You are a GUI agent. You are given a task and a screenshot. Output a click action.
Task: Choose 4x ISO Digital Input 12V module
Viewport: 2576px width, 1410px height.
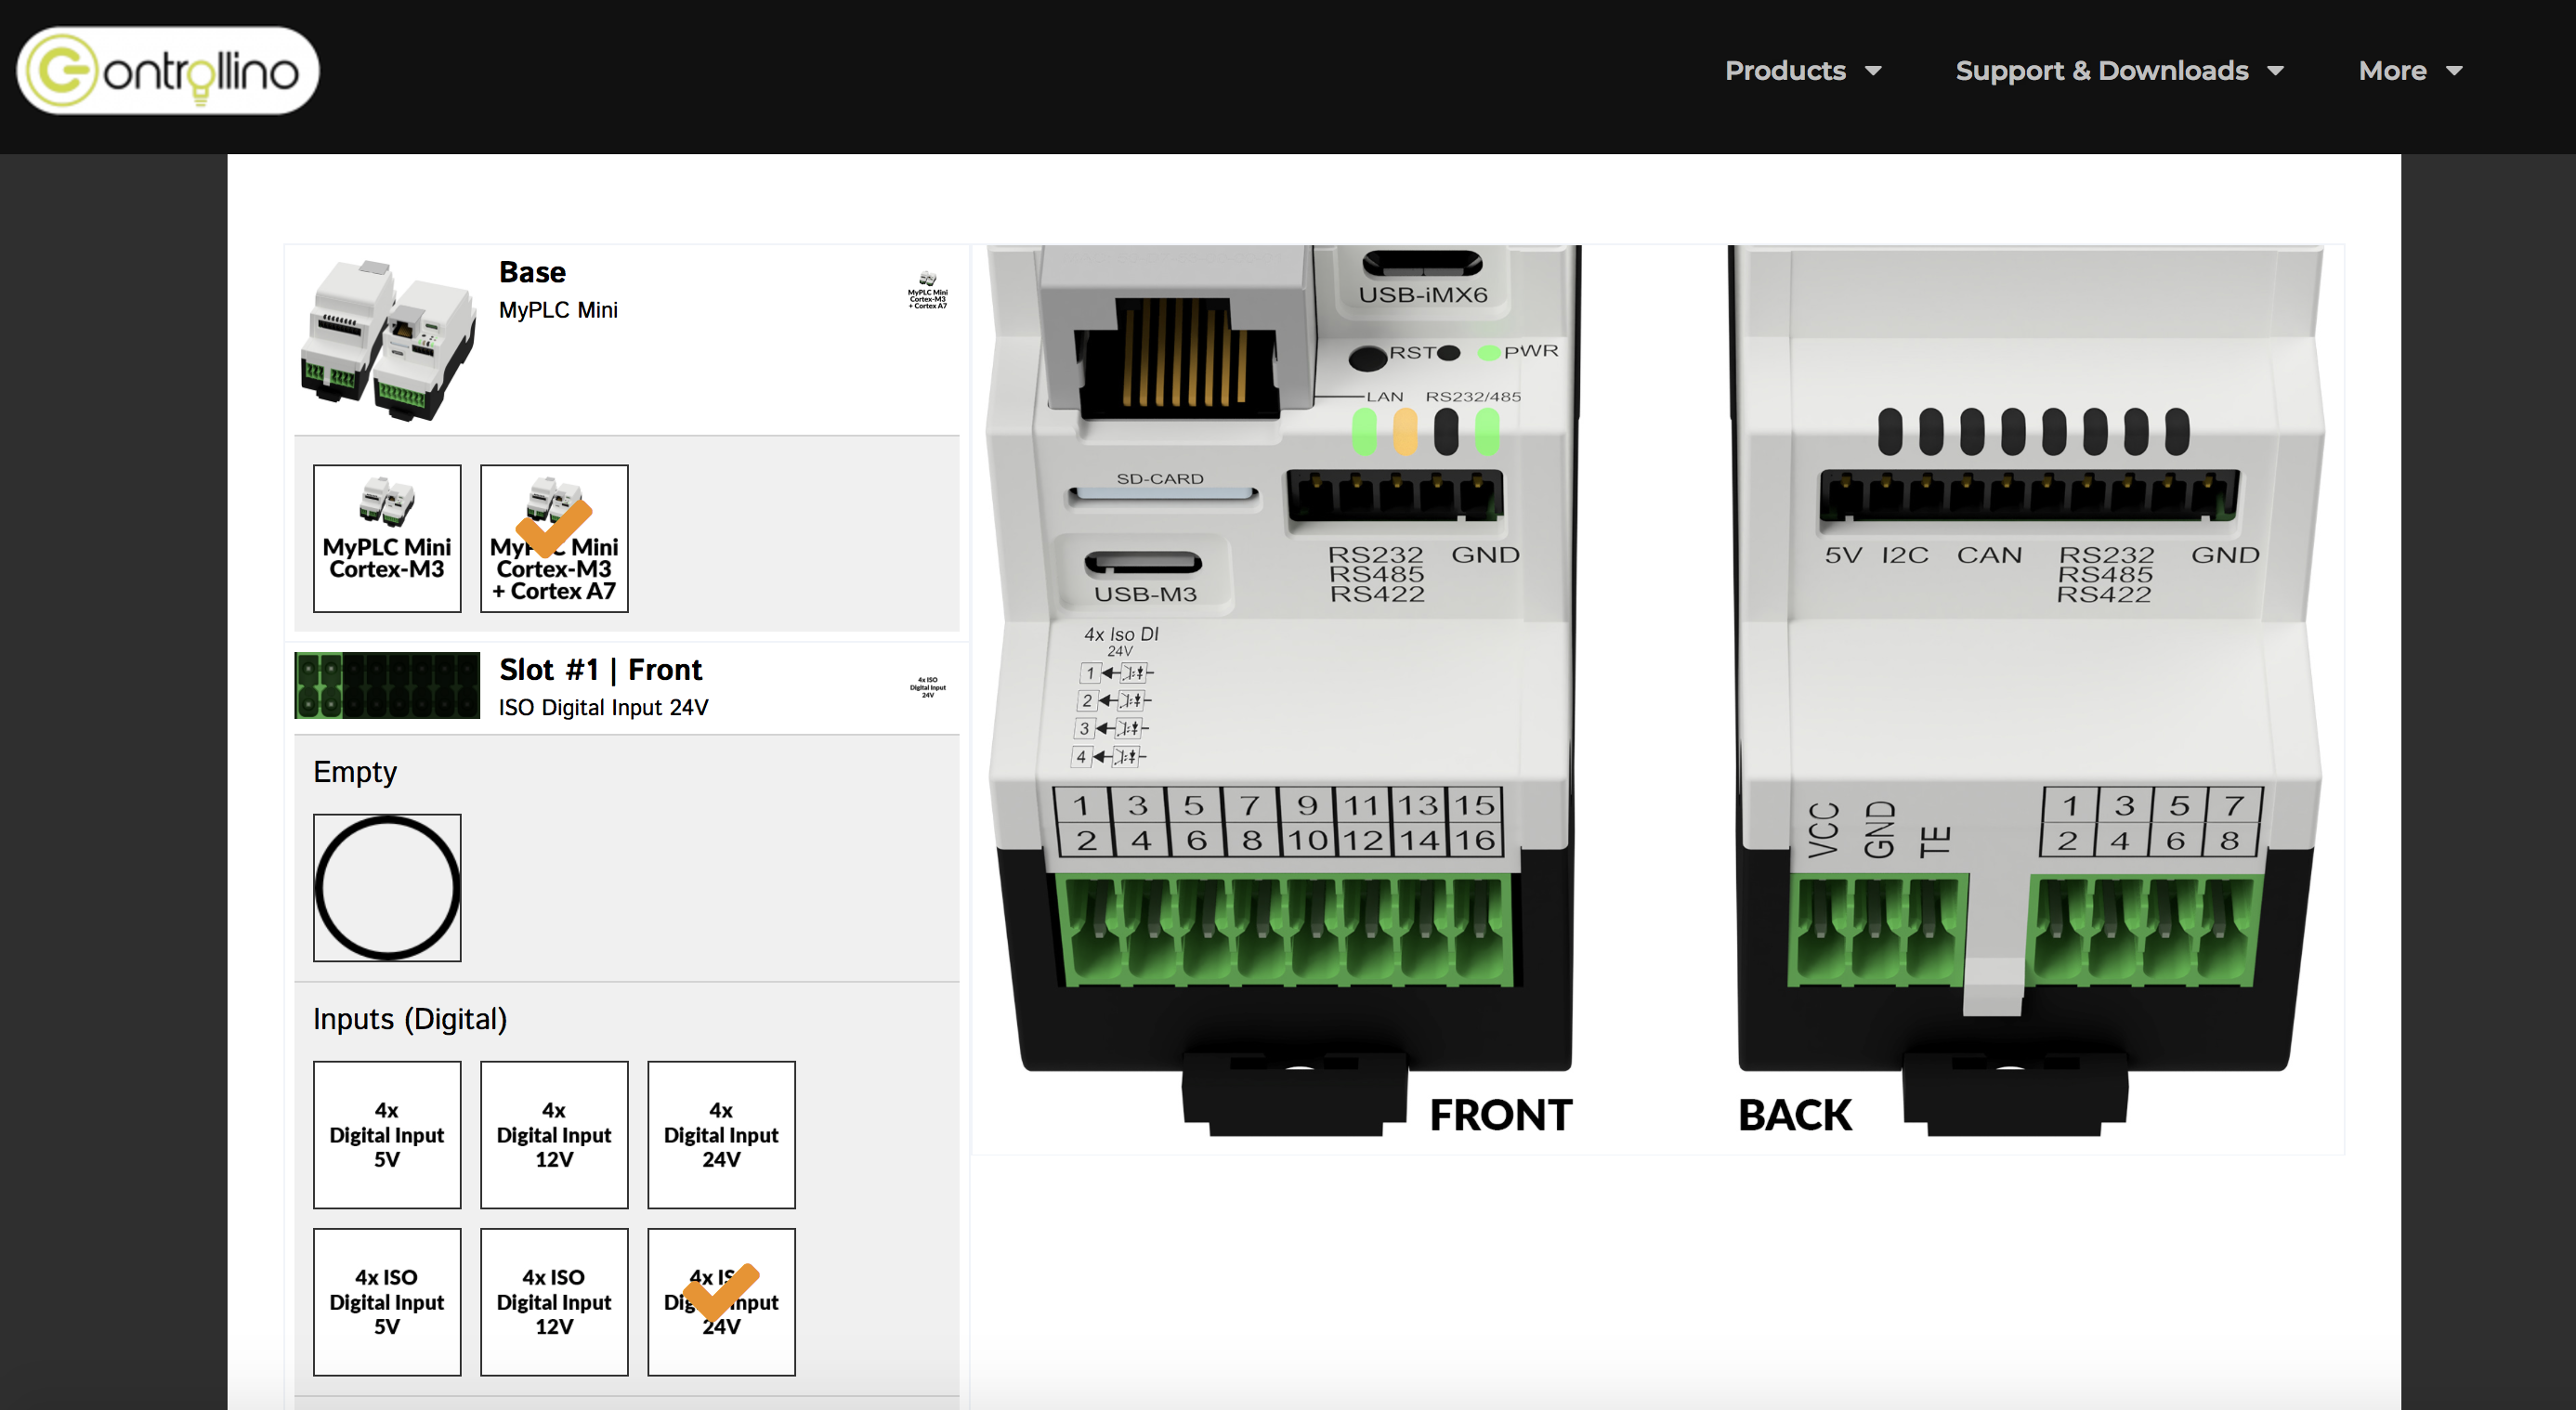click(554, 1302)
